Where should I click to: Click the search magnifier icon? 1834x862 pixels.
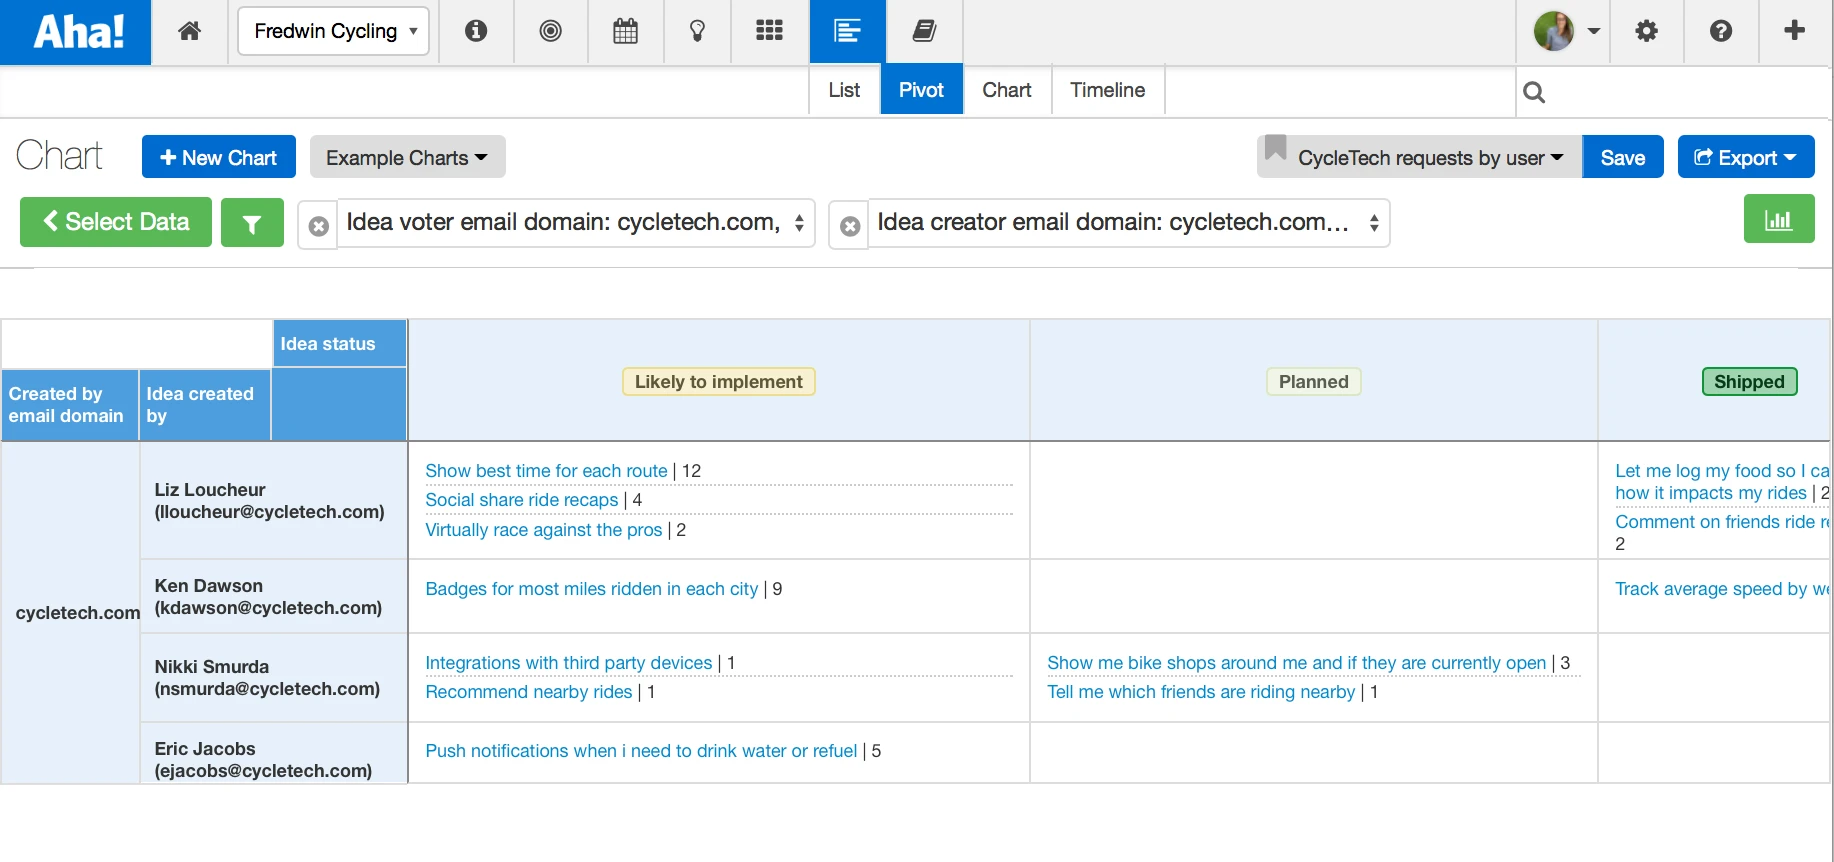(x=1534, y=93)
